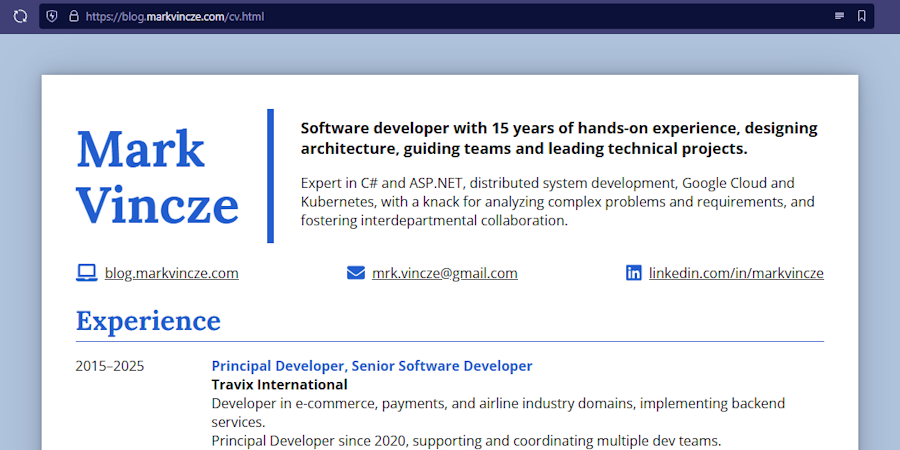Click the Travix International company name
Viewport: 900px width, 450px height.
(x=280, y=384)
